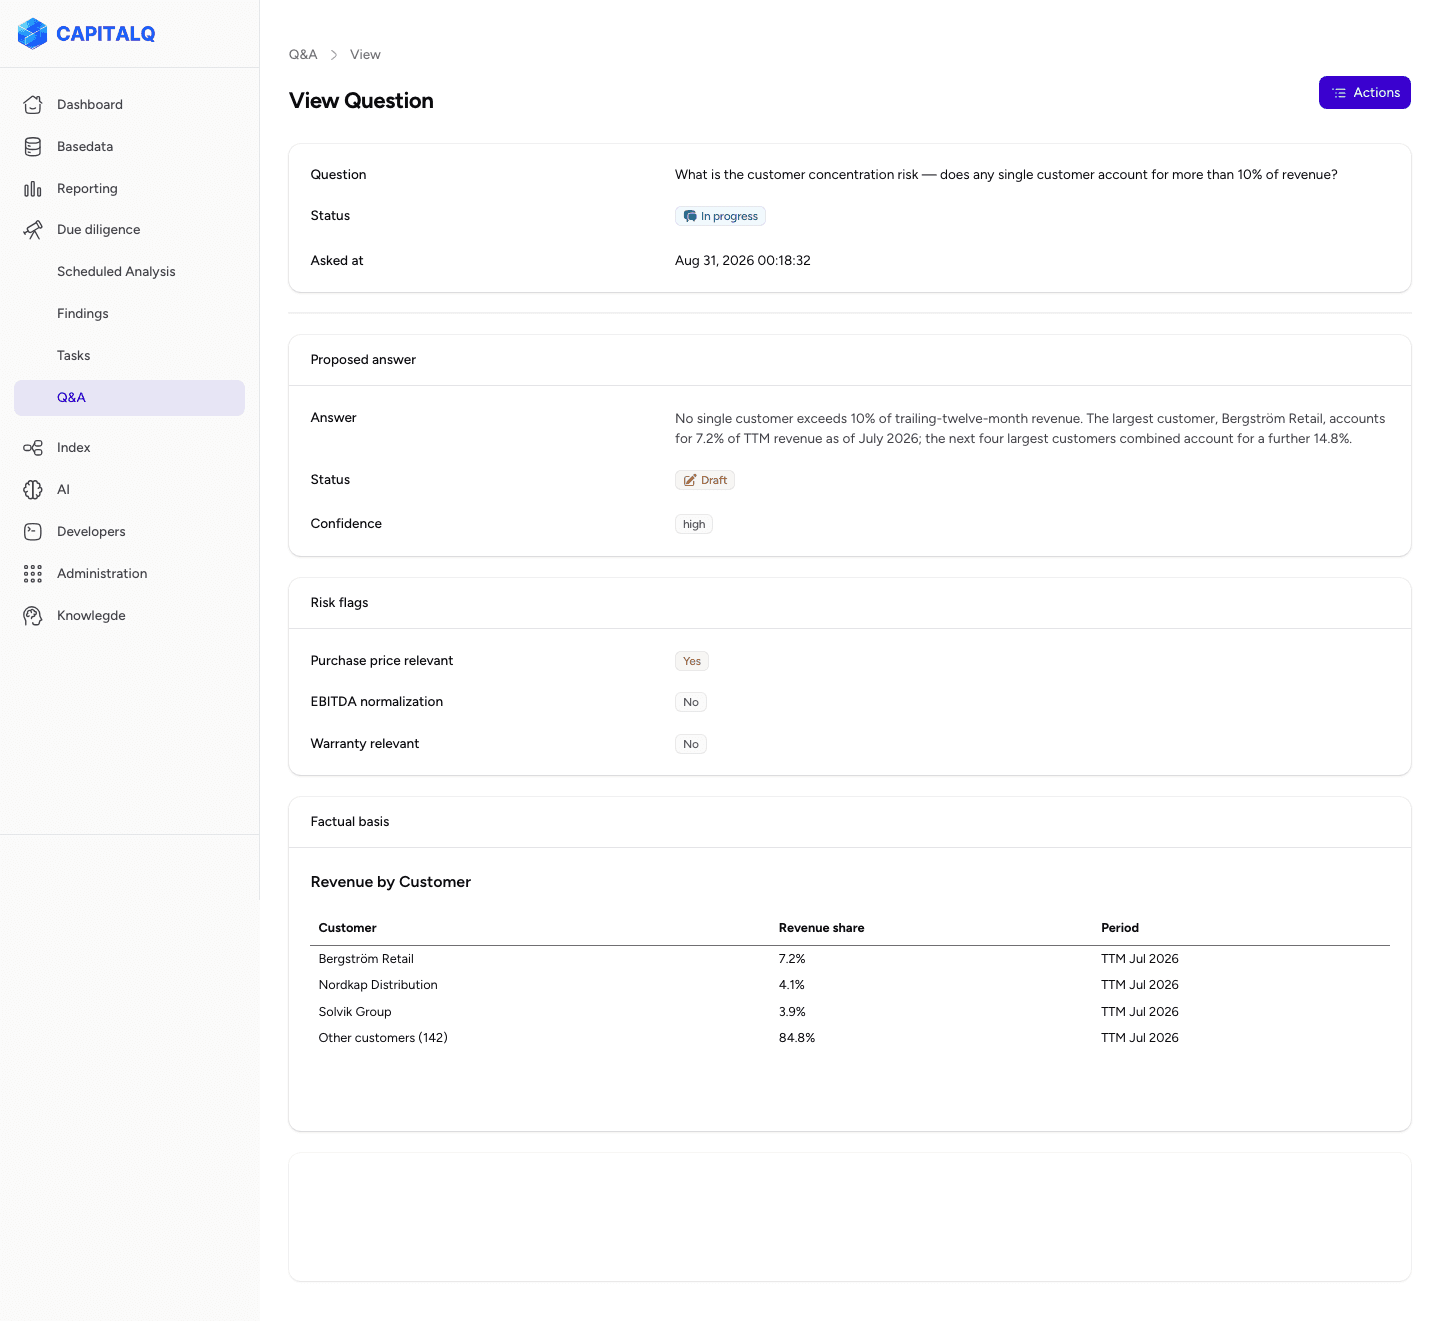Click the Factual basis section header
The image size is (1440, 1321).
350,822
